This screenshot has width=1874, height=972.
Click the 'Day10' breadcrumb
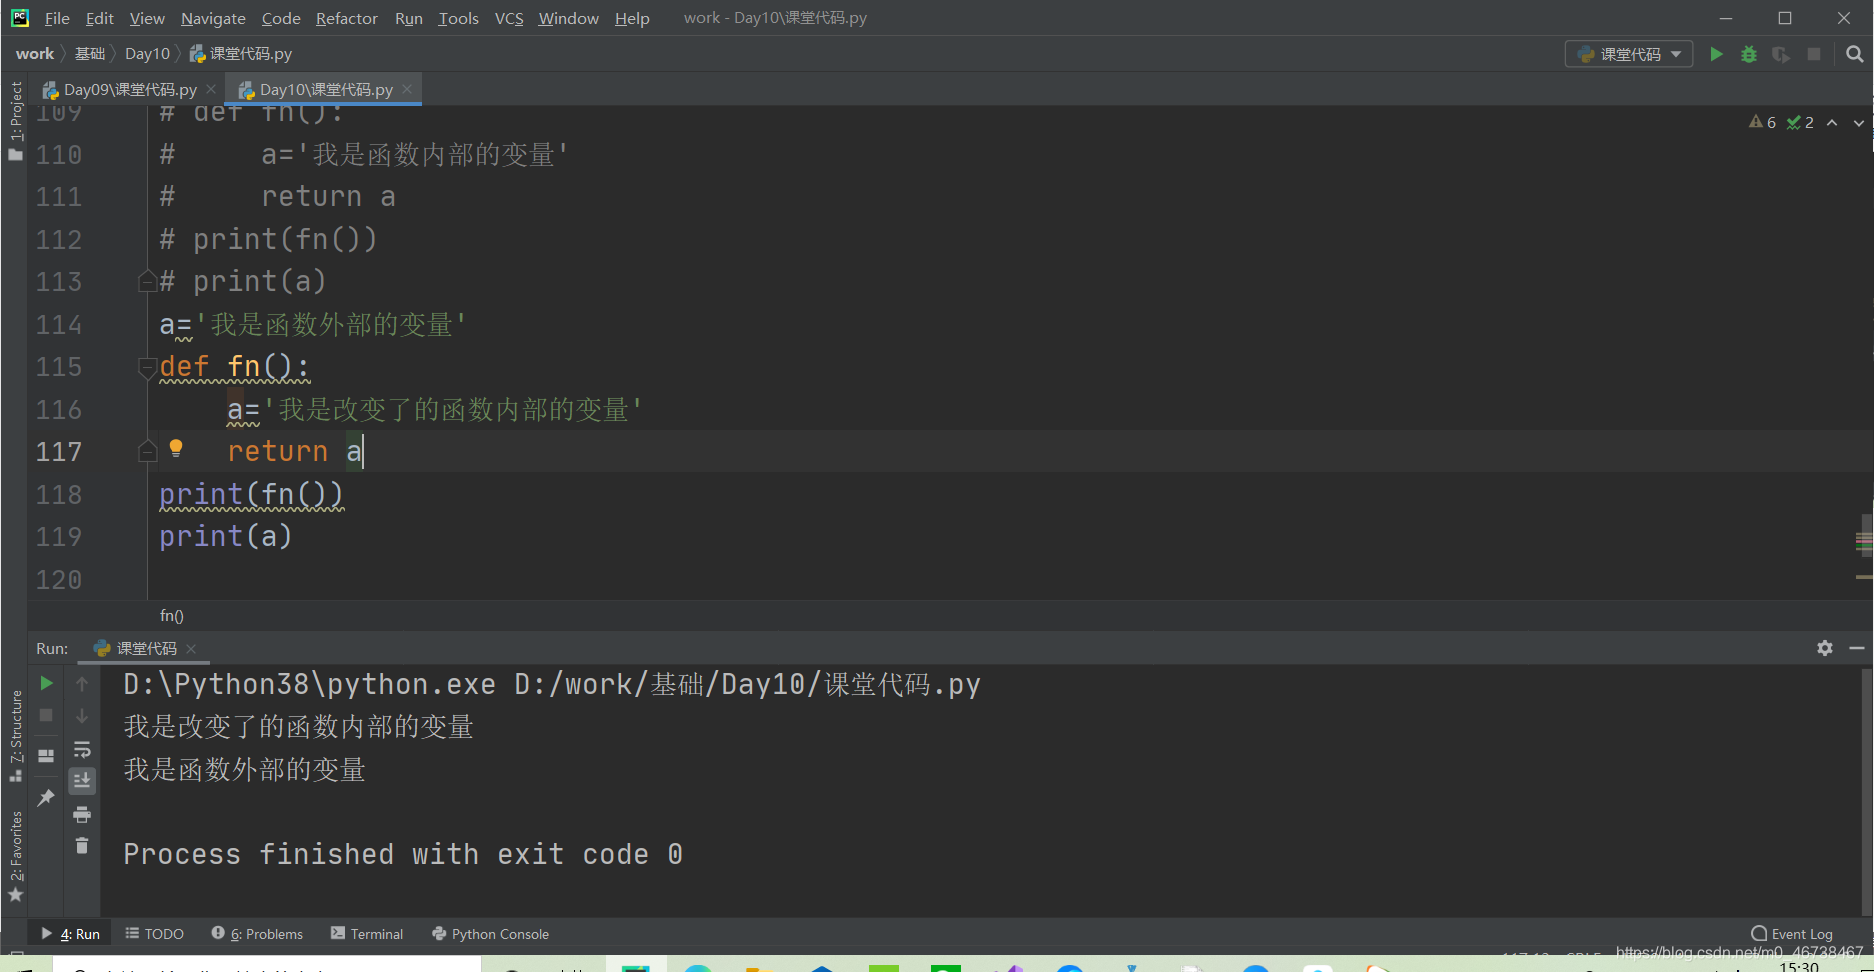point(147,54)
